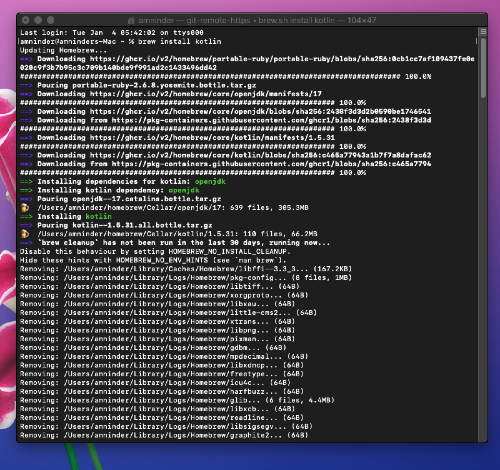Screen dimensions: 500x470
Task: Click green 'openjdk' in kotlin dependency line
Action: click(184, 190)
